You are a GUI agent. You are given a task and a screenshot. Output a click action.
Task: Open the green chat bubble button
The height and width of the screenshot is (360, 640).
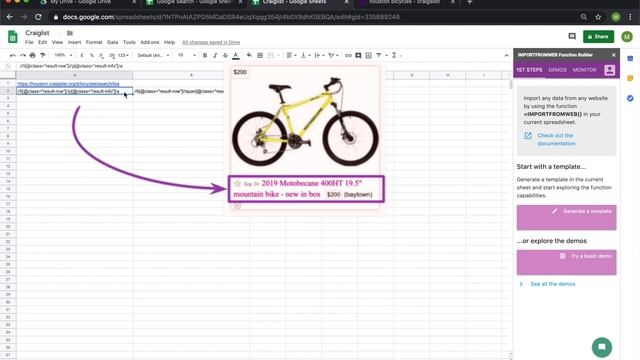click(602, 347)
